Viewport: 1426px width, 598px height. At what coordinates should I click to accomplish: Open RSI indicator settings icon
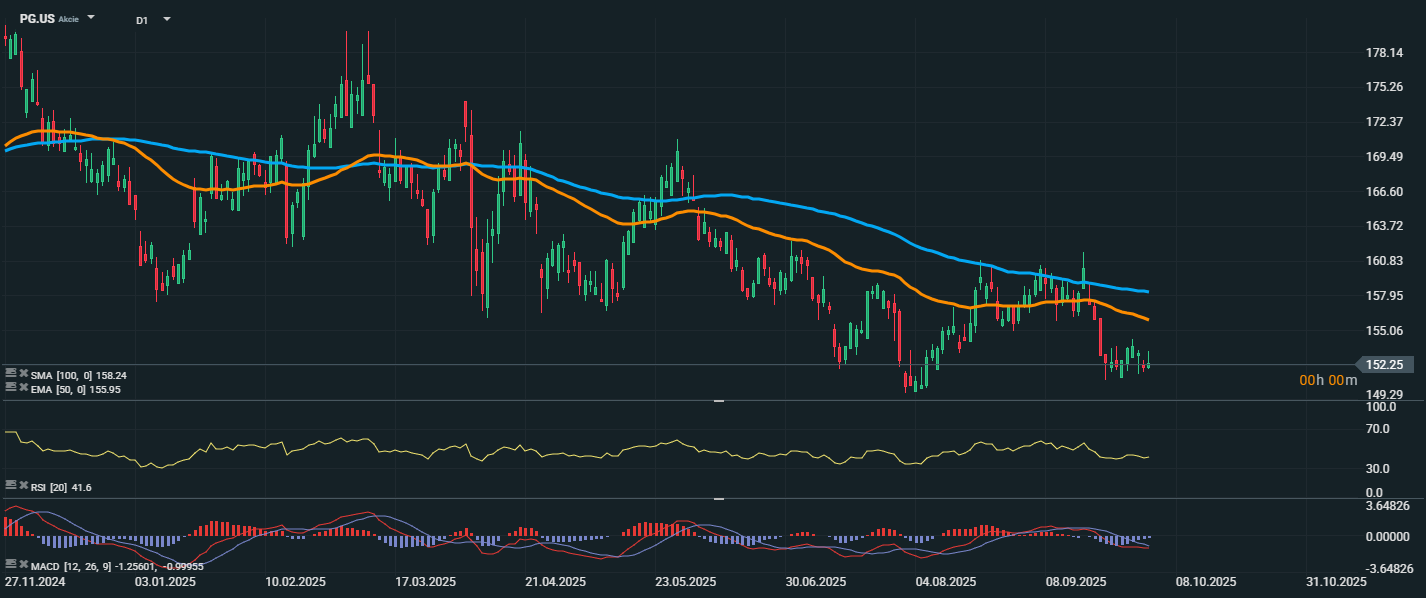click(10, 485)
